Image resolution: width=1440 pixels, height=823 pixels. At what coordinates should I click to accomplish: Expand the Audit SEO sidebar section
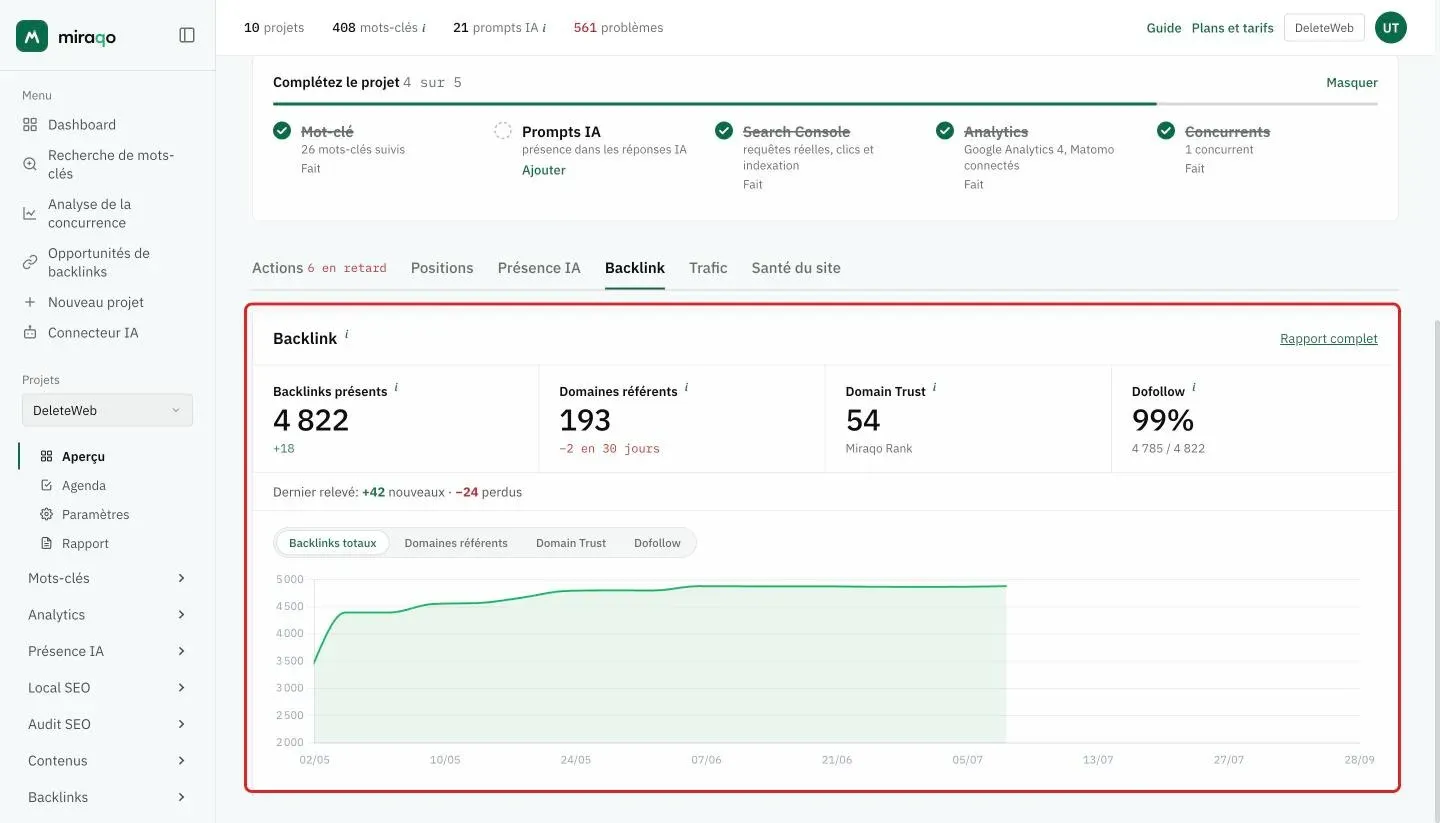(x=107, y=724)
